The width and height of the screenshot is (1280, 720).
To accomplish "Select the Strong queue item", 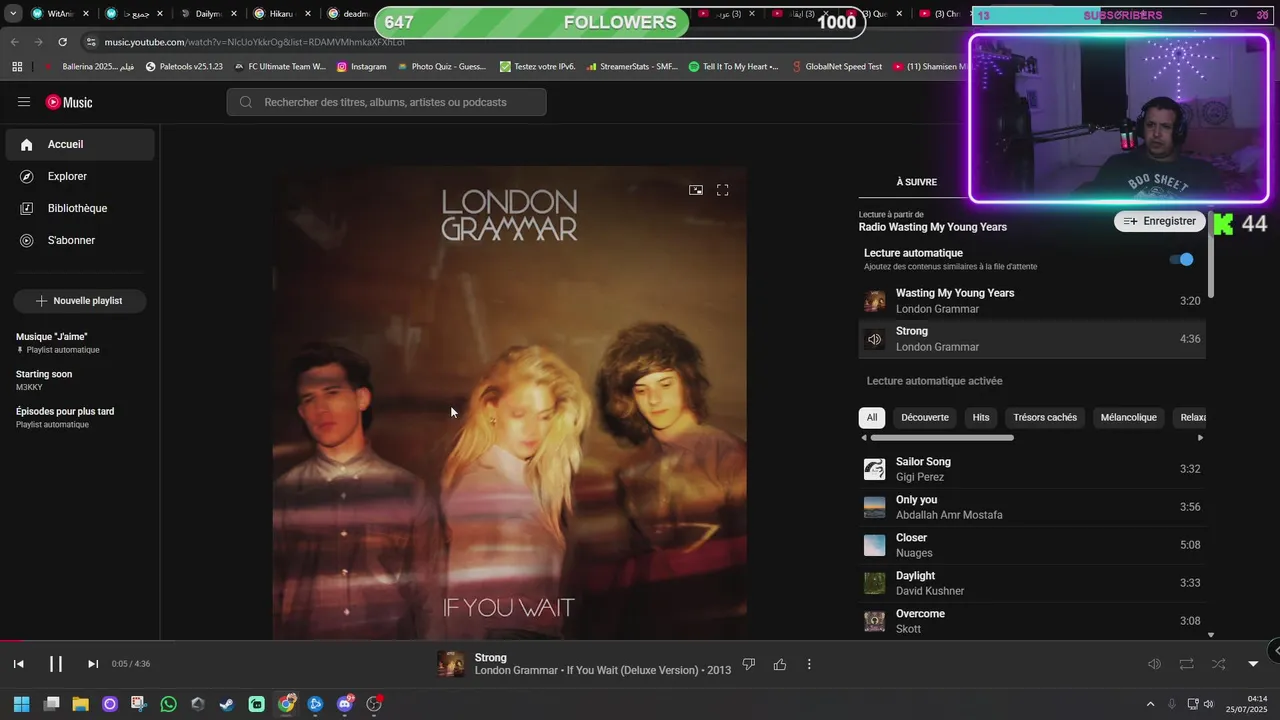I will click(1032, 339).
